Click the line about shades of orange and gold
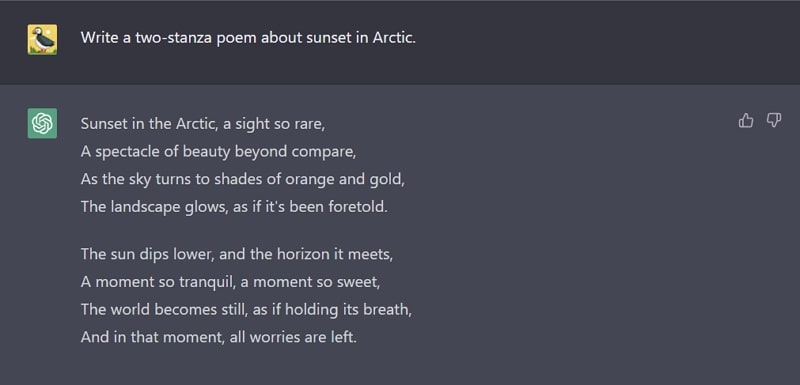 (x=242, y=179)
